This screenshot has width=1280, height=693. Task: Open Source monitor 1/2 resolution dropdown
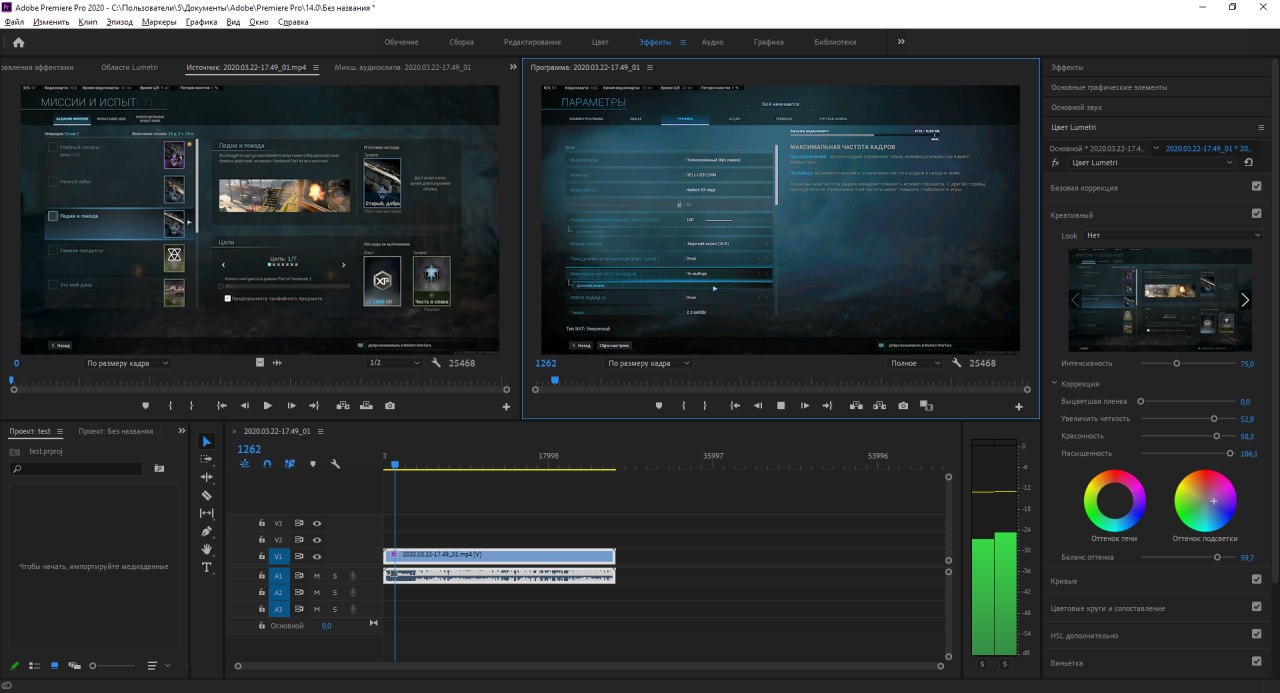[x=395, y=363]
